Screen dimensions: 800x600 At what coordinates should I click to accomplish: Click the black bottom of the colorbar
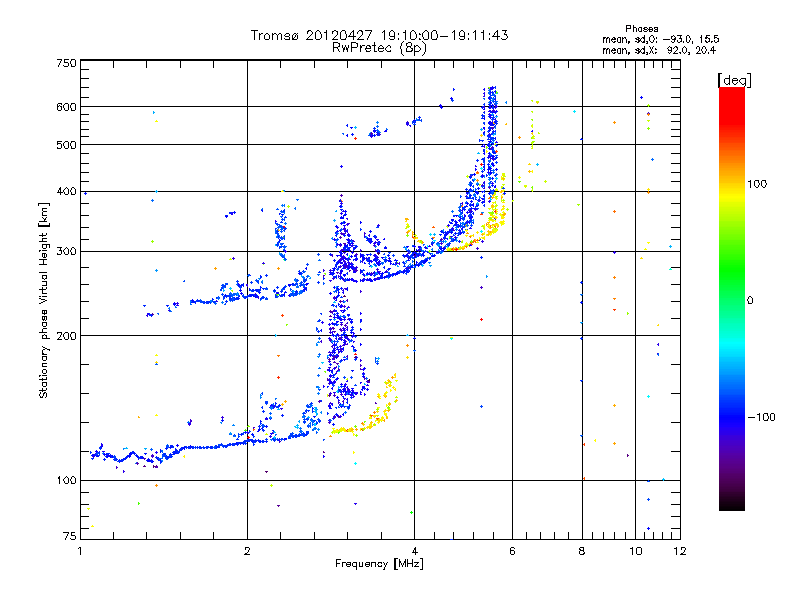(x=732, y=503)
